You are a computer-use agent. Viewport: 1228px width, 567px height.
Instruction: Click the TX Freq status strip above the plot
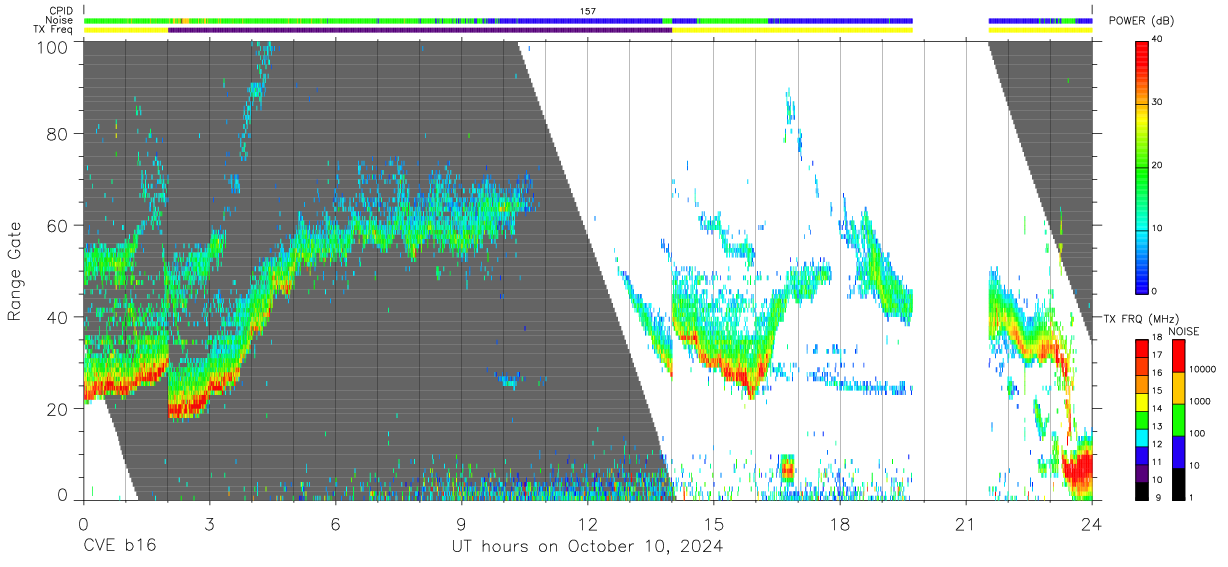click(588, 30)
